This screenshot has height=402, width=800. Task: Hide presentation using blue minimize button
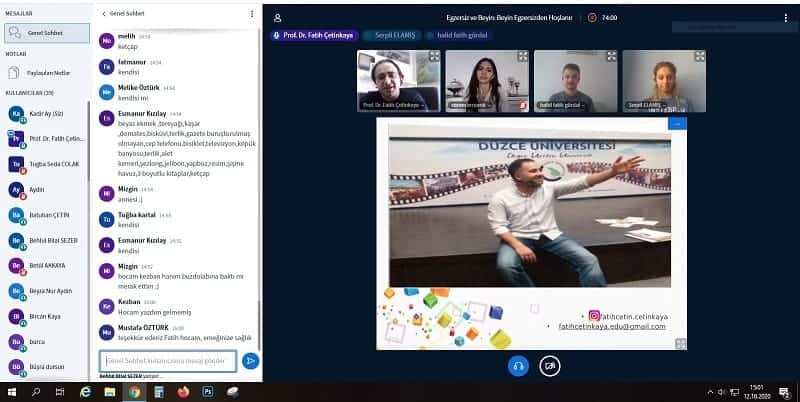click(679, 124)
